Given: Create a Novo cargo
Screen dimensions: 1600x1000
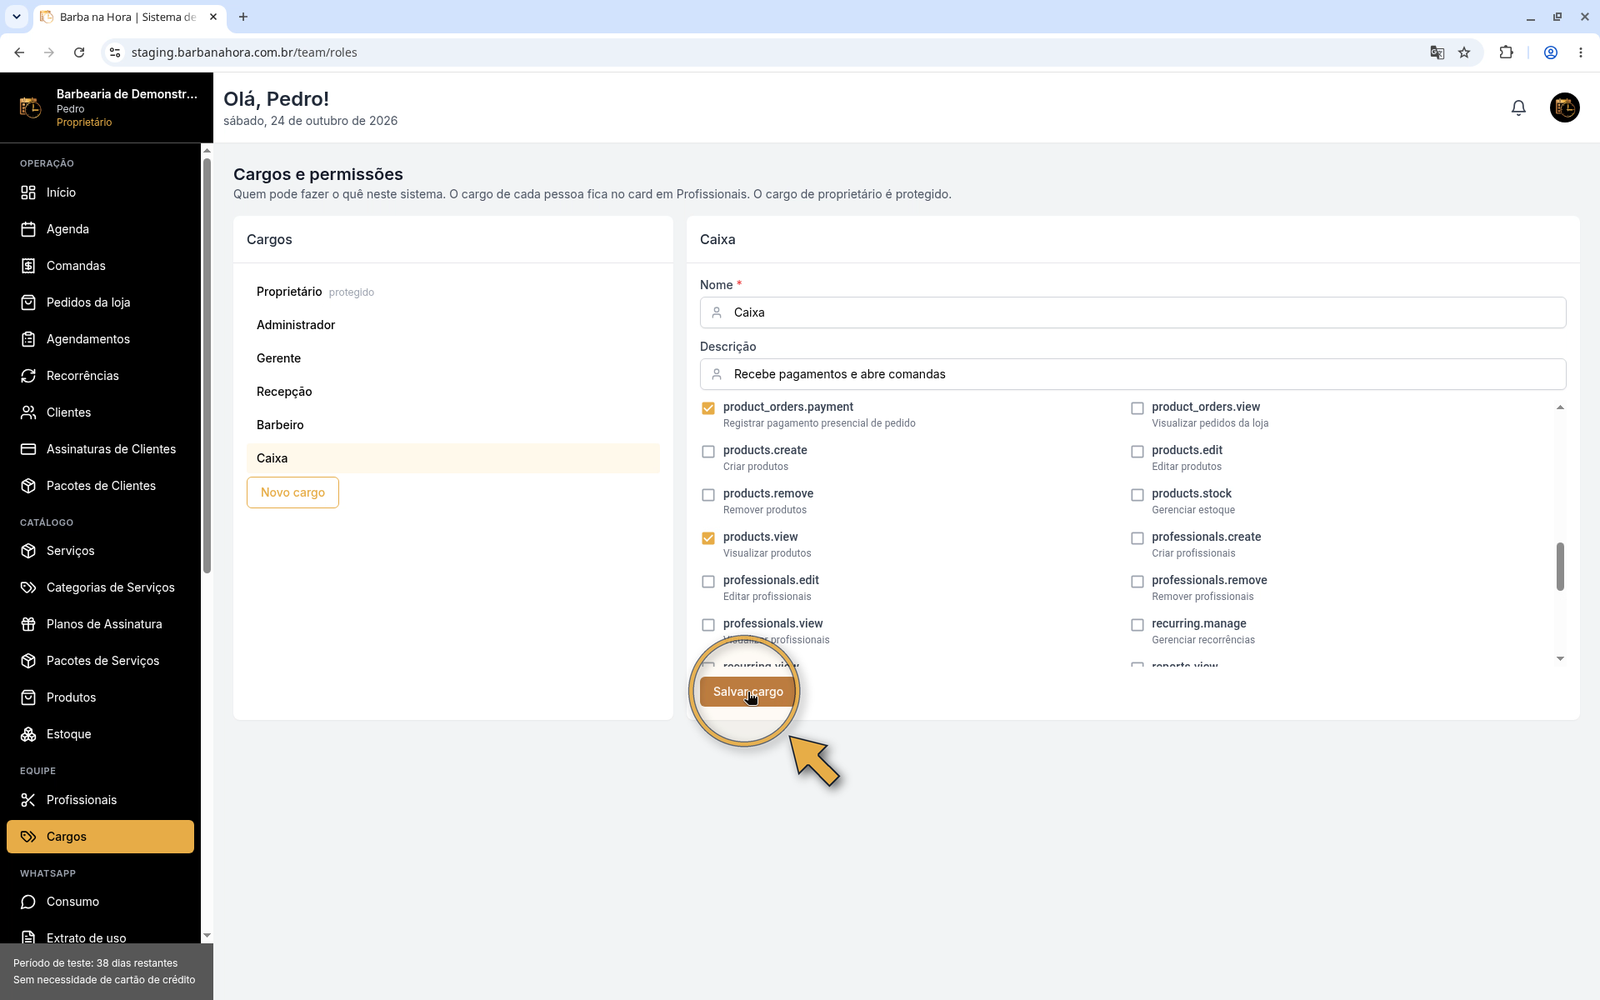Looking at the screenshot, I should point(293,492).
